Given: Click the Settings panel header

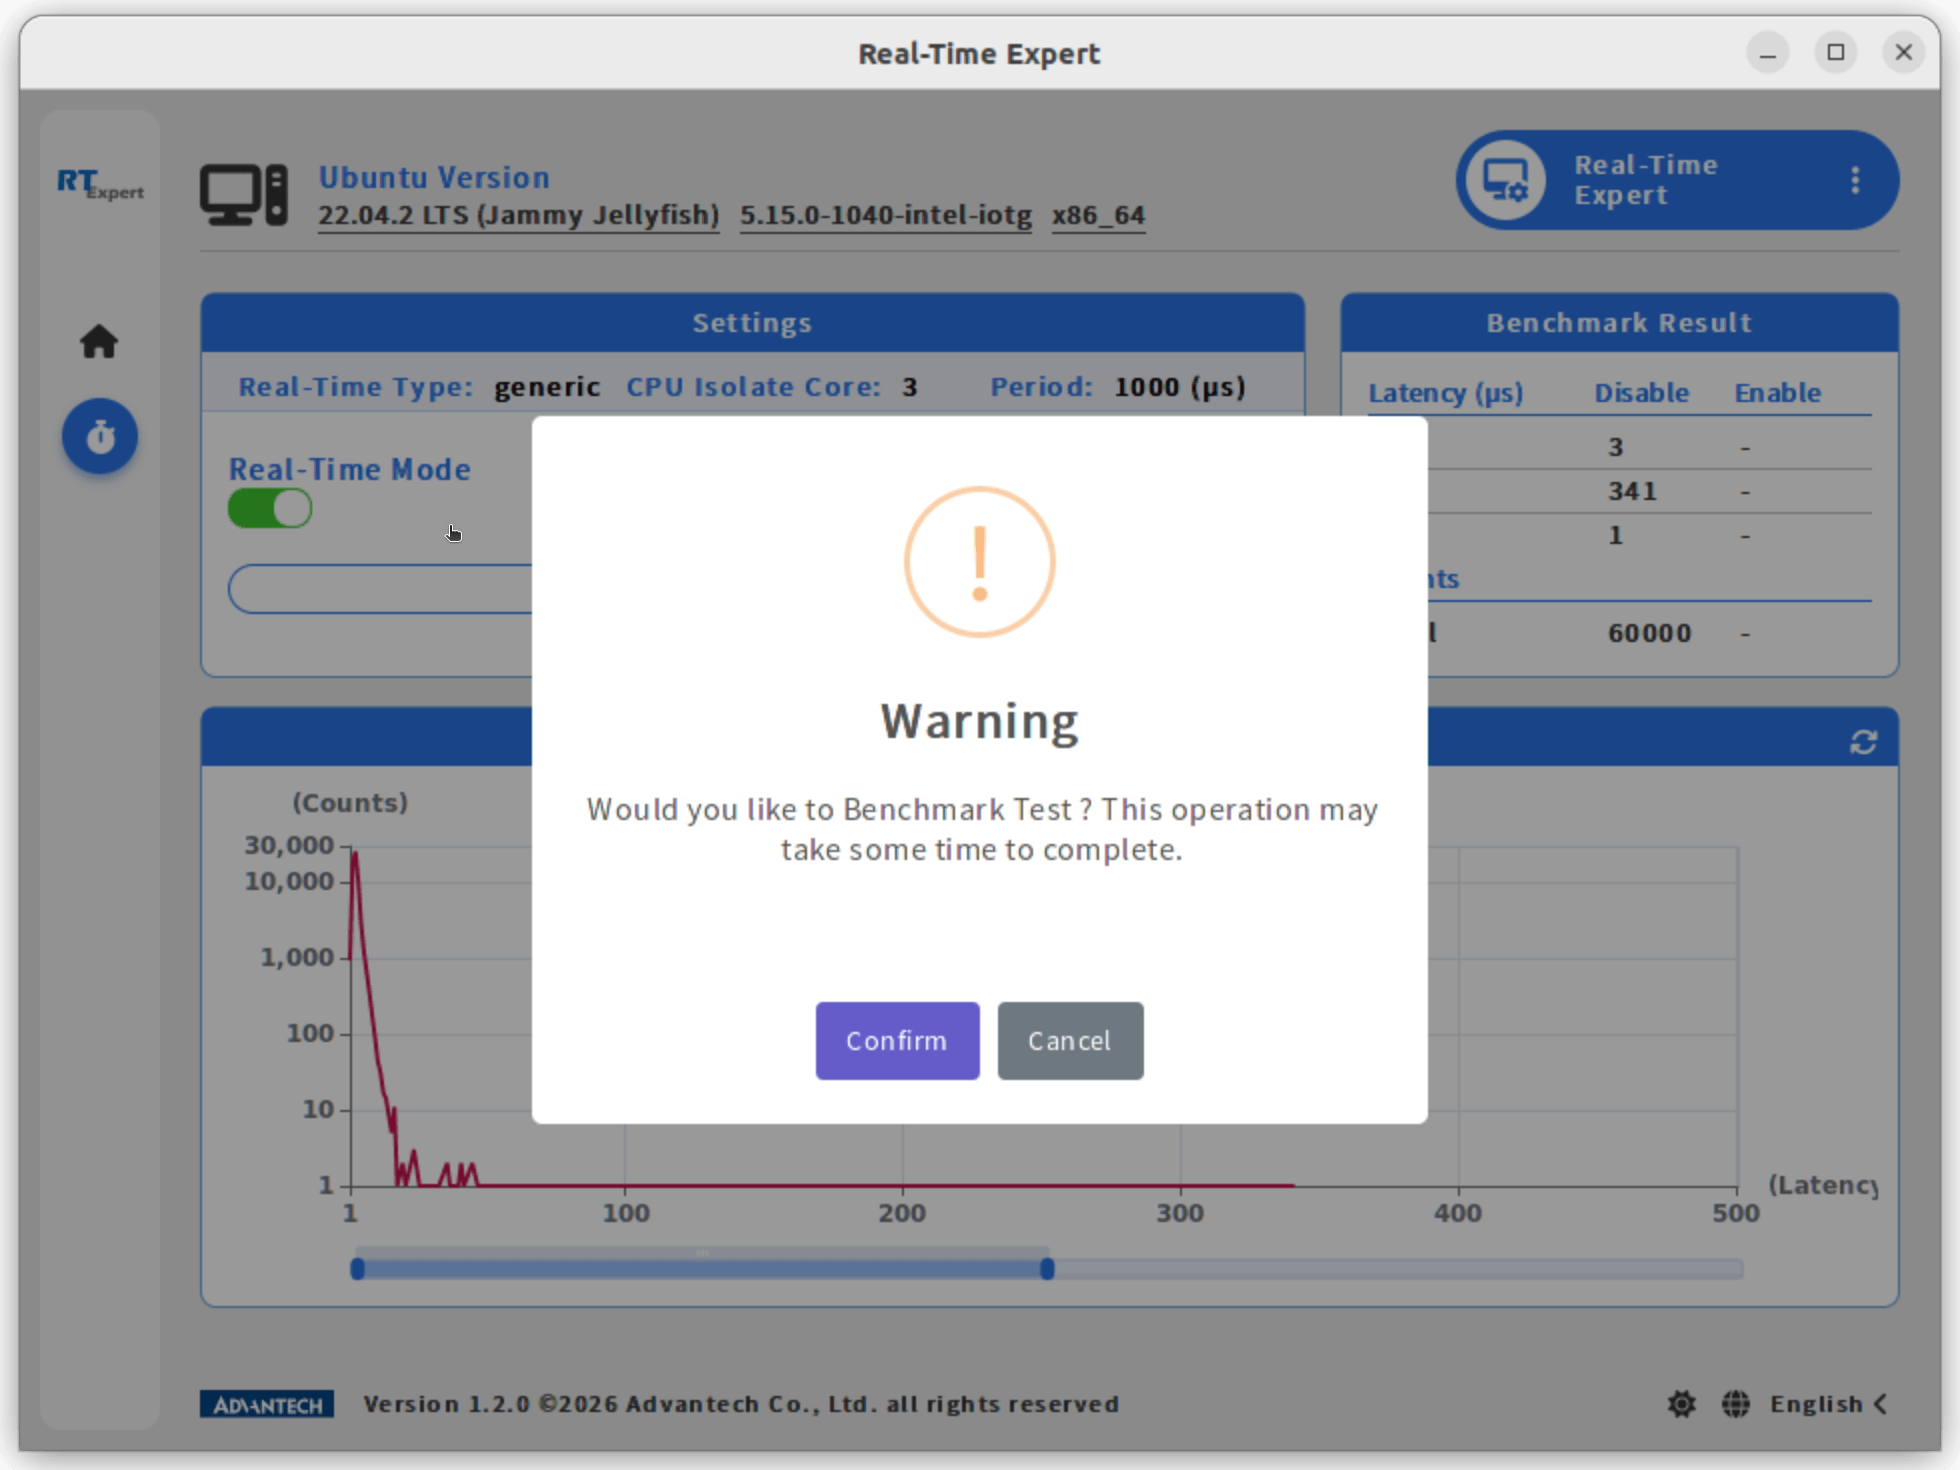Looking at the screenshot, I should pos(753,322).
